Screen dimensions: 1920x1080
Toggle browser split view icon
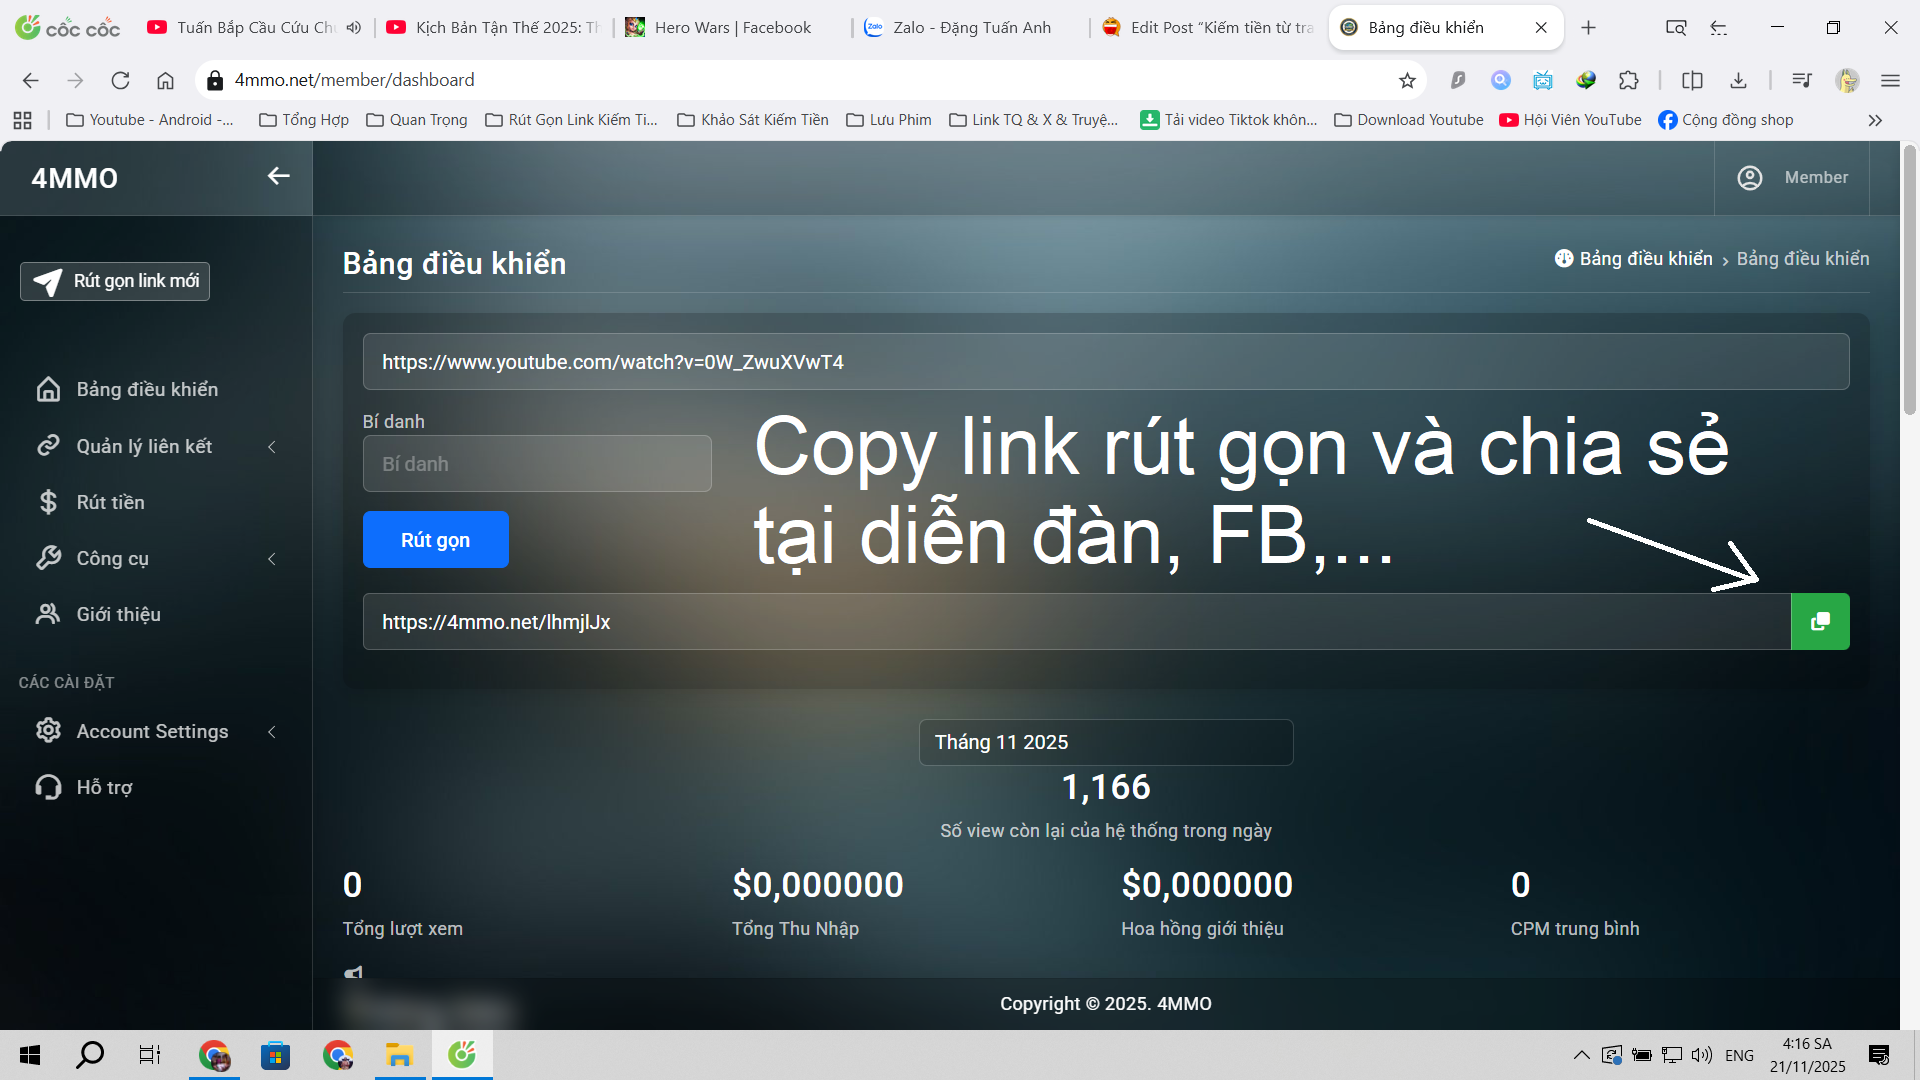tap(1692, 80)
